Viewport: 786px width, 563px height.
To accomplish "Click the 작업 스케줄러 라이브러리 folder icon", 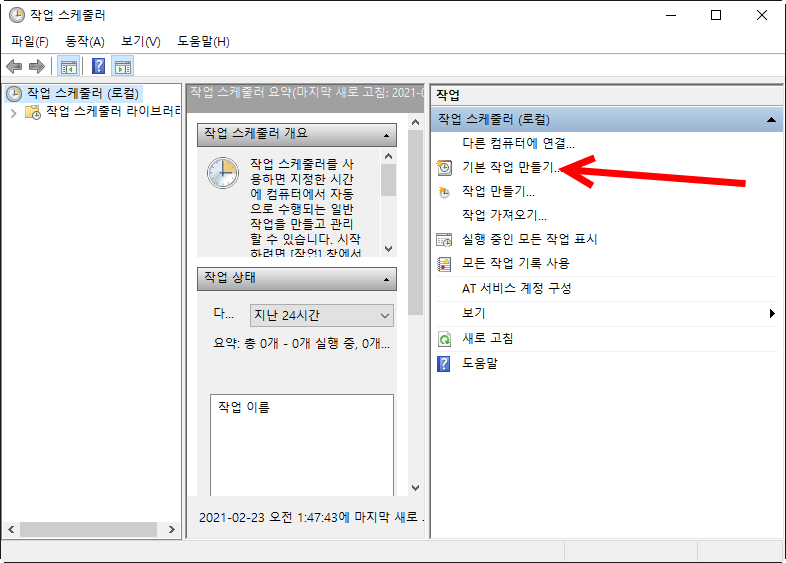I will pos(33,112).
